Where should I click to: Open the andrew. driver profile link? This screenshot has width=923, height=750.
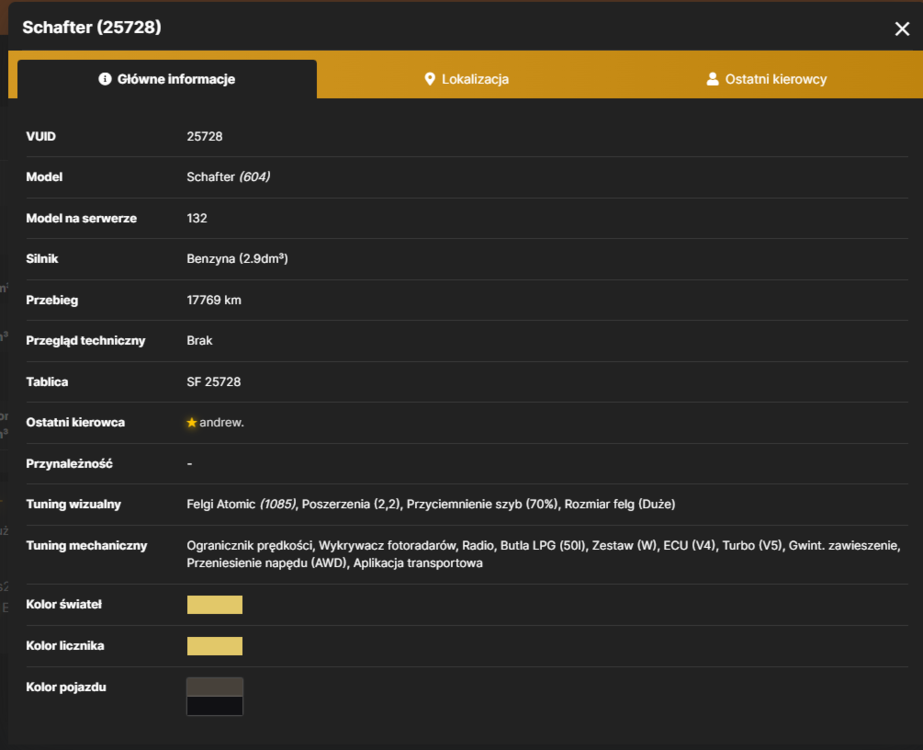pos(221,423)
